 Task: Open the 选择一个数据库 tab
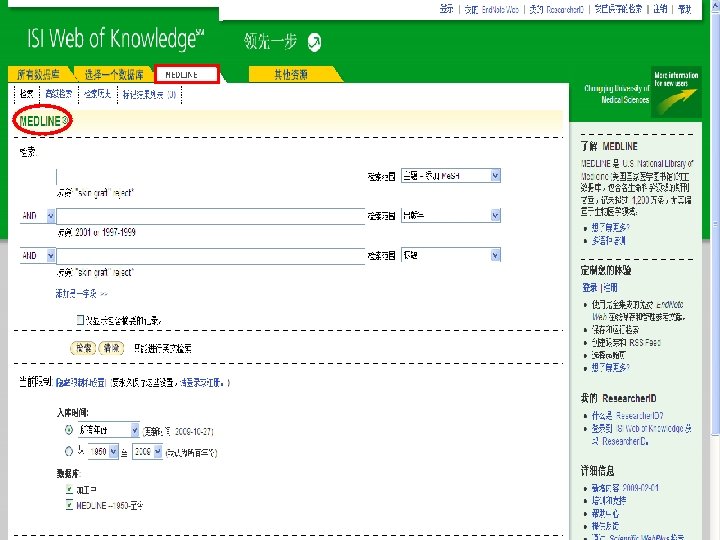(x=114, y=74)
